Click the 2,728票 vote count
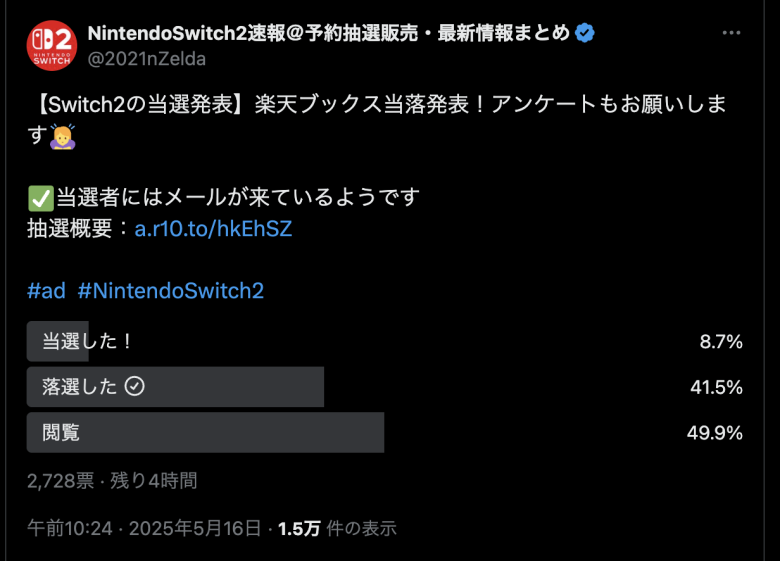This screenshot has width=780, height=561. (60, 481)
